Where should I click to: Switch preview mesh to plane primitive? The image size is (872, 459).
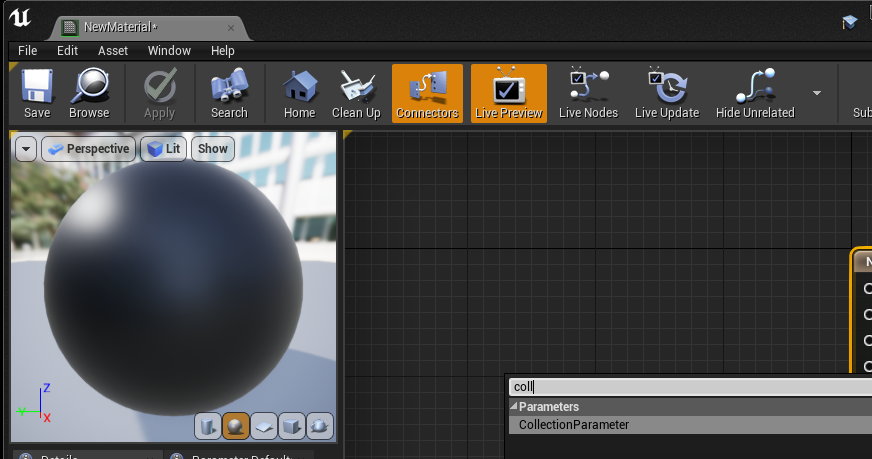[264, 427]
